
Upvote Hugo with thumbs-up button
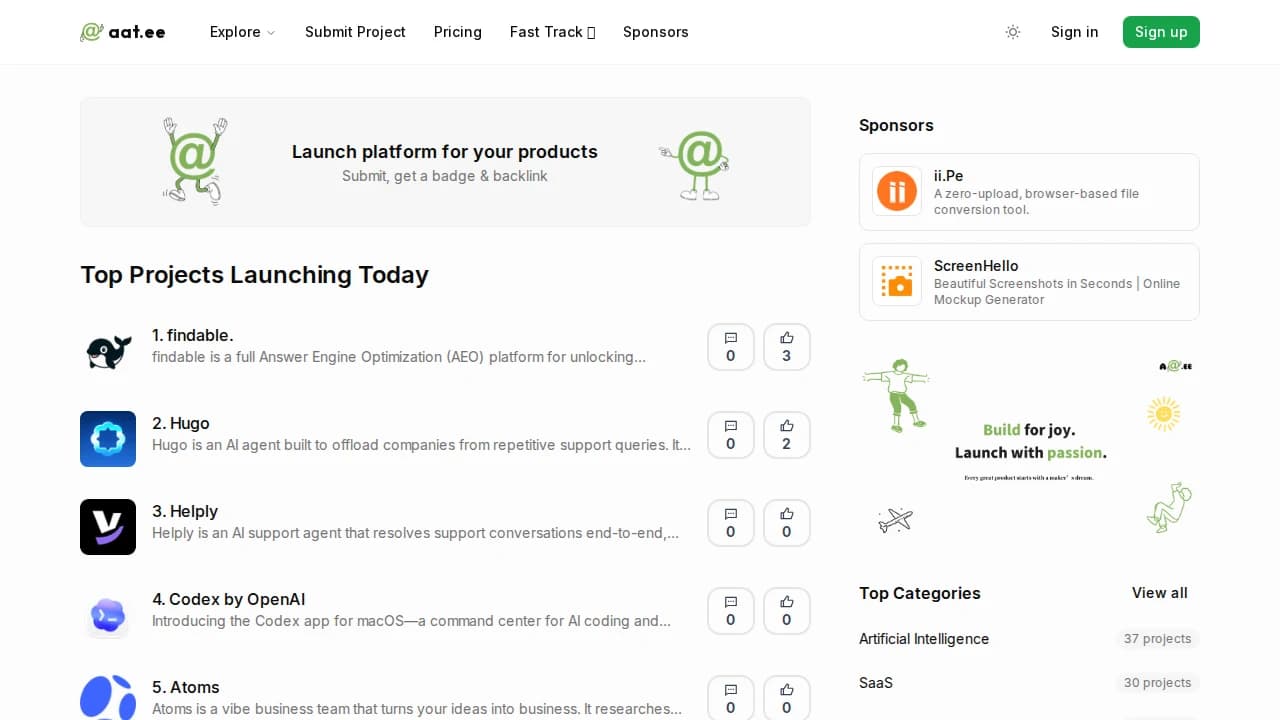click(787, 435)
